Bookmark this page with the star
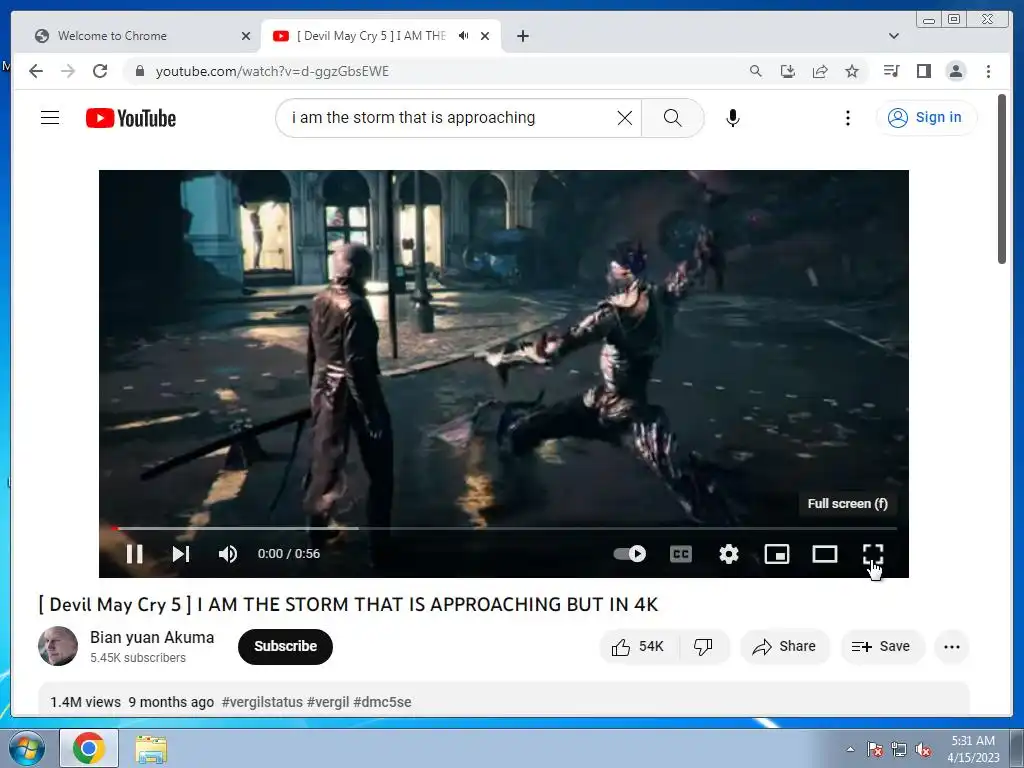 pos(852,71)
